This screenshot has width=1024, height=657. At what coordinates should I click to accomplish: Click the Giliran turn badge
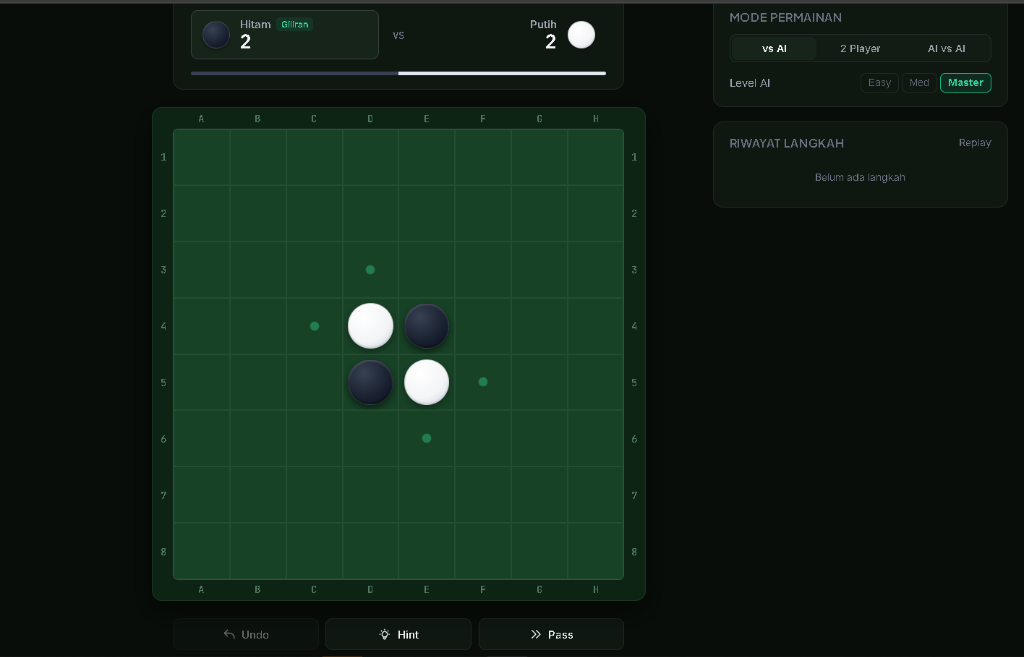coord(295,24)
